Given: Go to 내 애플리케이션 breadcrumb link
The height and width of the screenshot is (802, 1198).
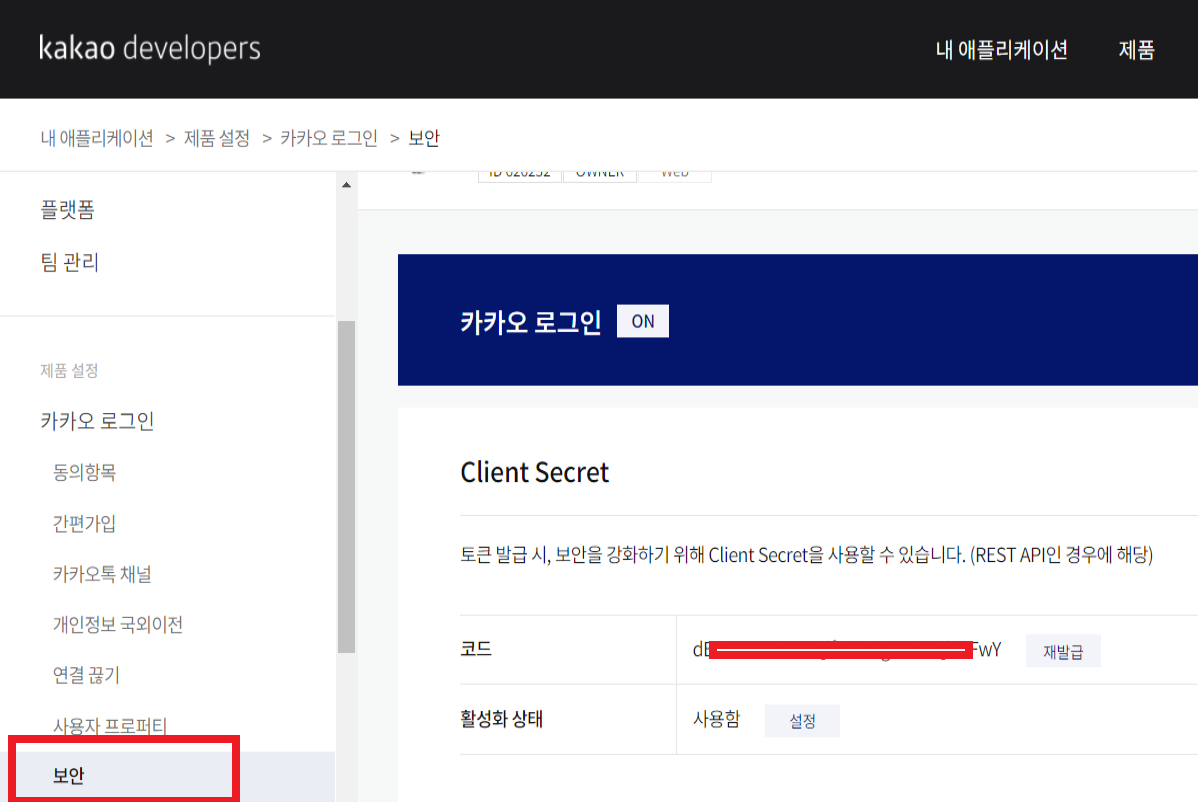Looking at the screenshot, I should 97,138.
